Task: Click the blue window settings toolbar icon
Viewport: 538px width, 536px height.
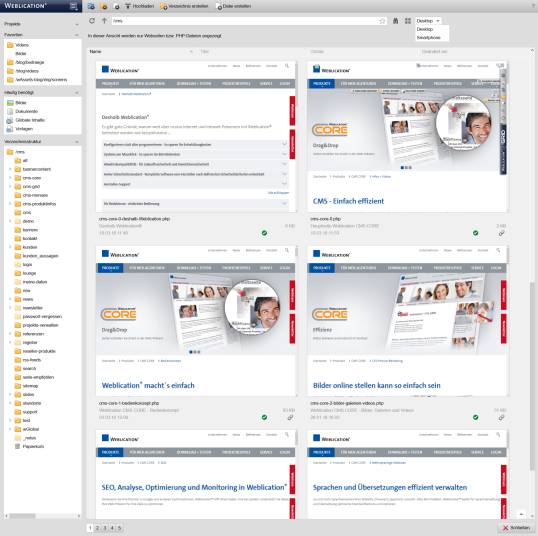Action: [91, 6]
